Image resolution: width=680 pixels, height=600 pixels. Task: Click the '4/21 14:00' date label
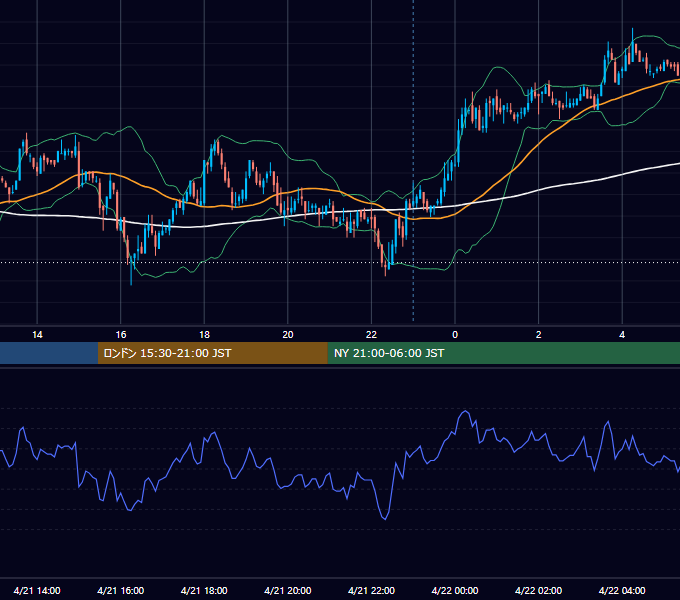point(37,590)
